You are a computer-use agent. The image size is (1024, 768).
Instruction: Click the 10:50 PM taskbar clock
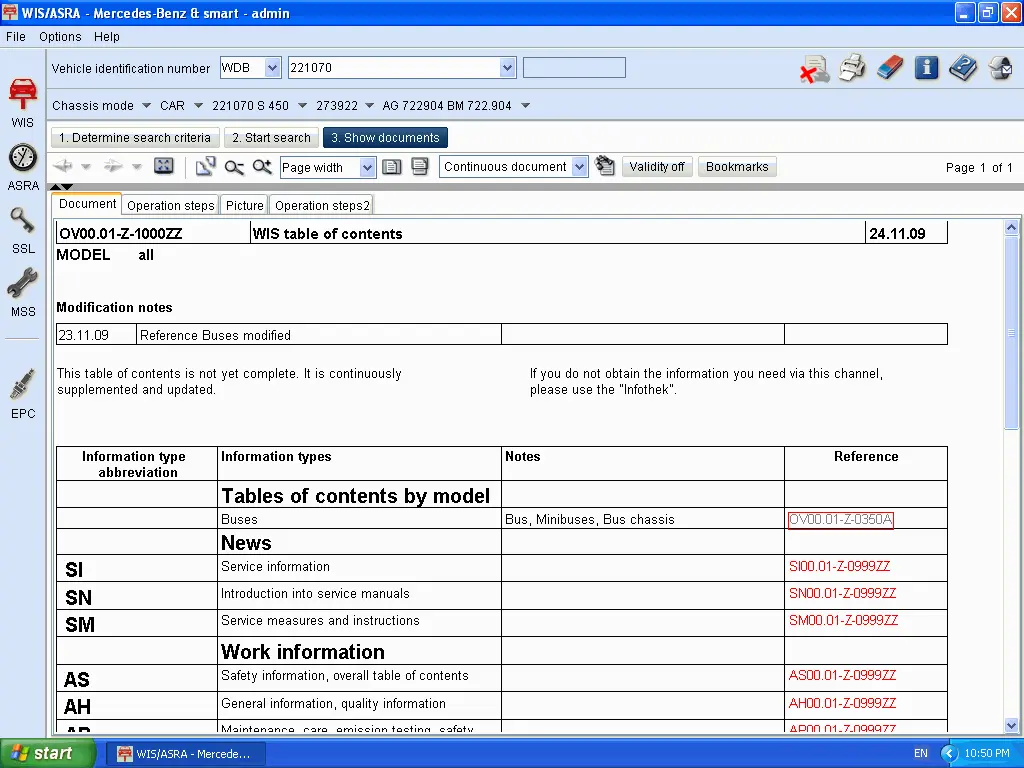click(x=987, y=754)
